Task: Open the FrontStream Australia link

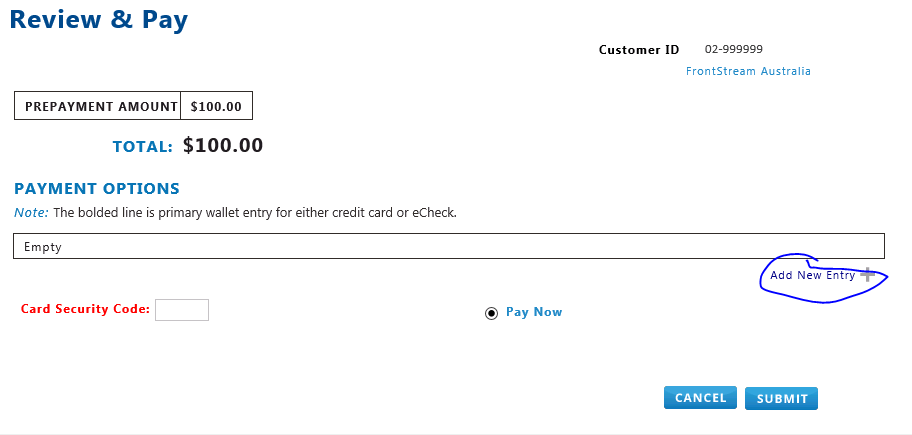Action: coord(748,71)
